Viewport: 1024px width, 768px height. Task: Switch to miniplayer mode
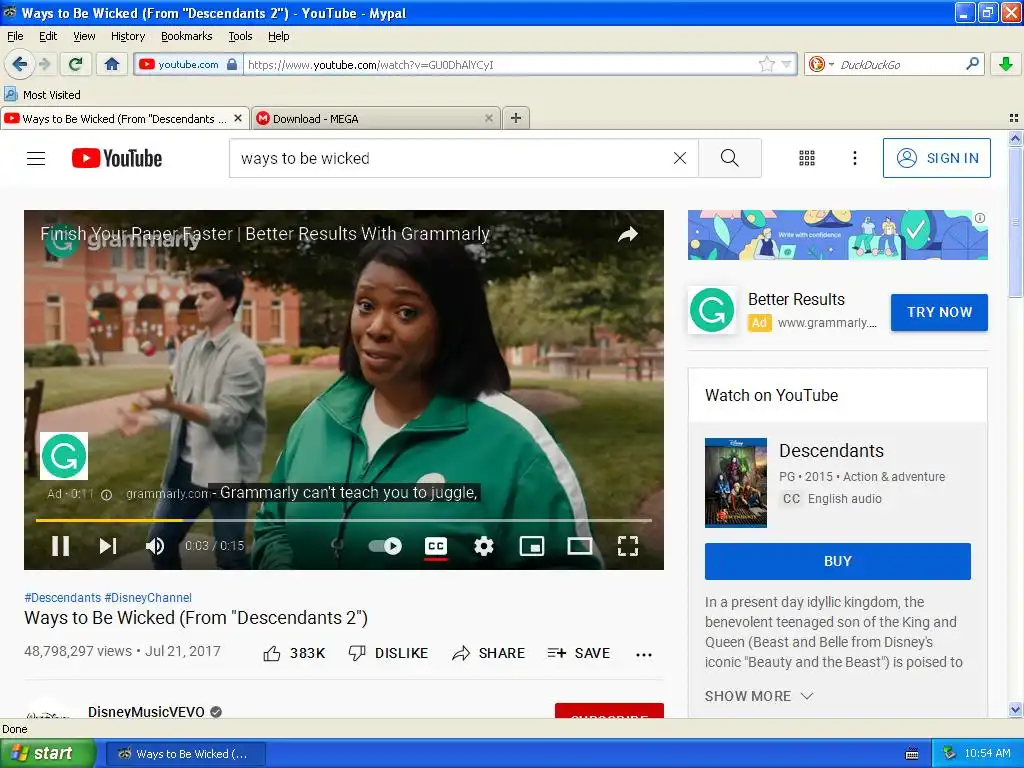click(x=532, y=546)
